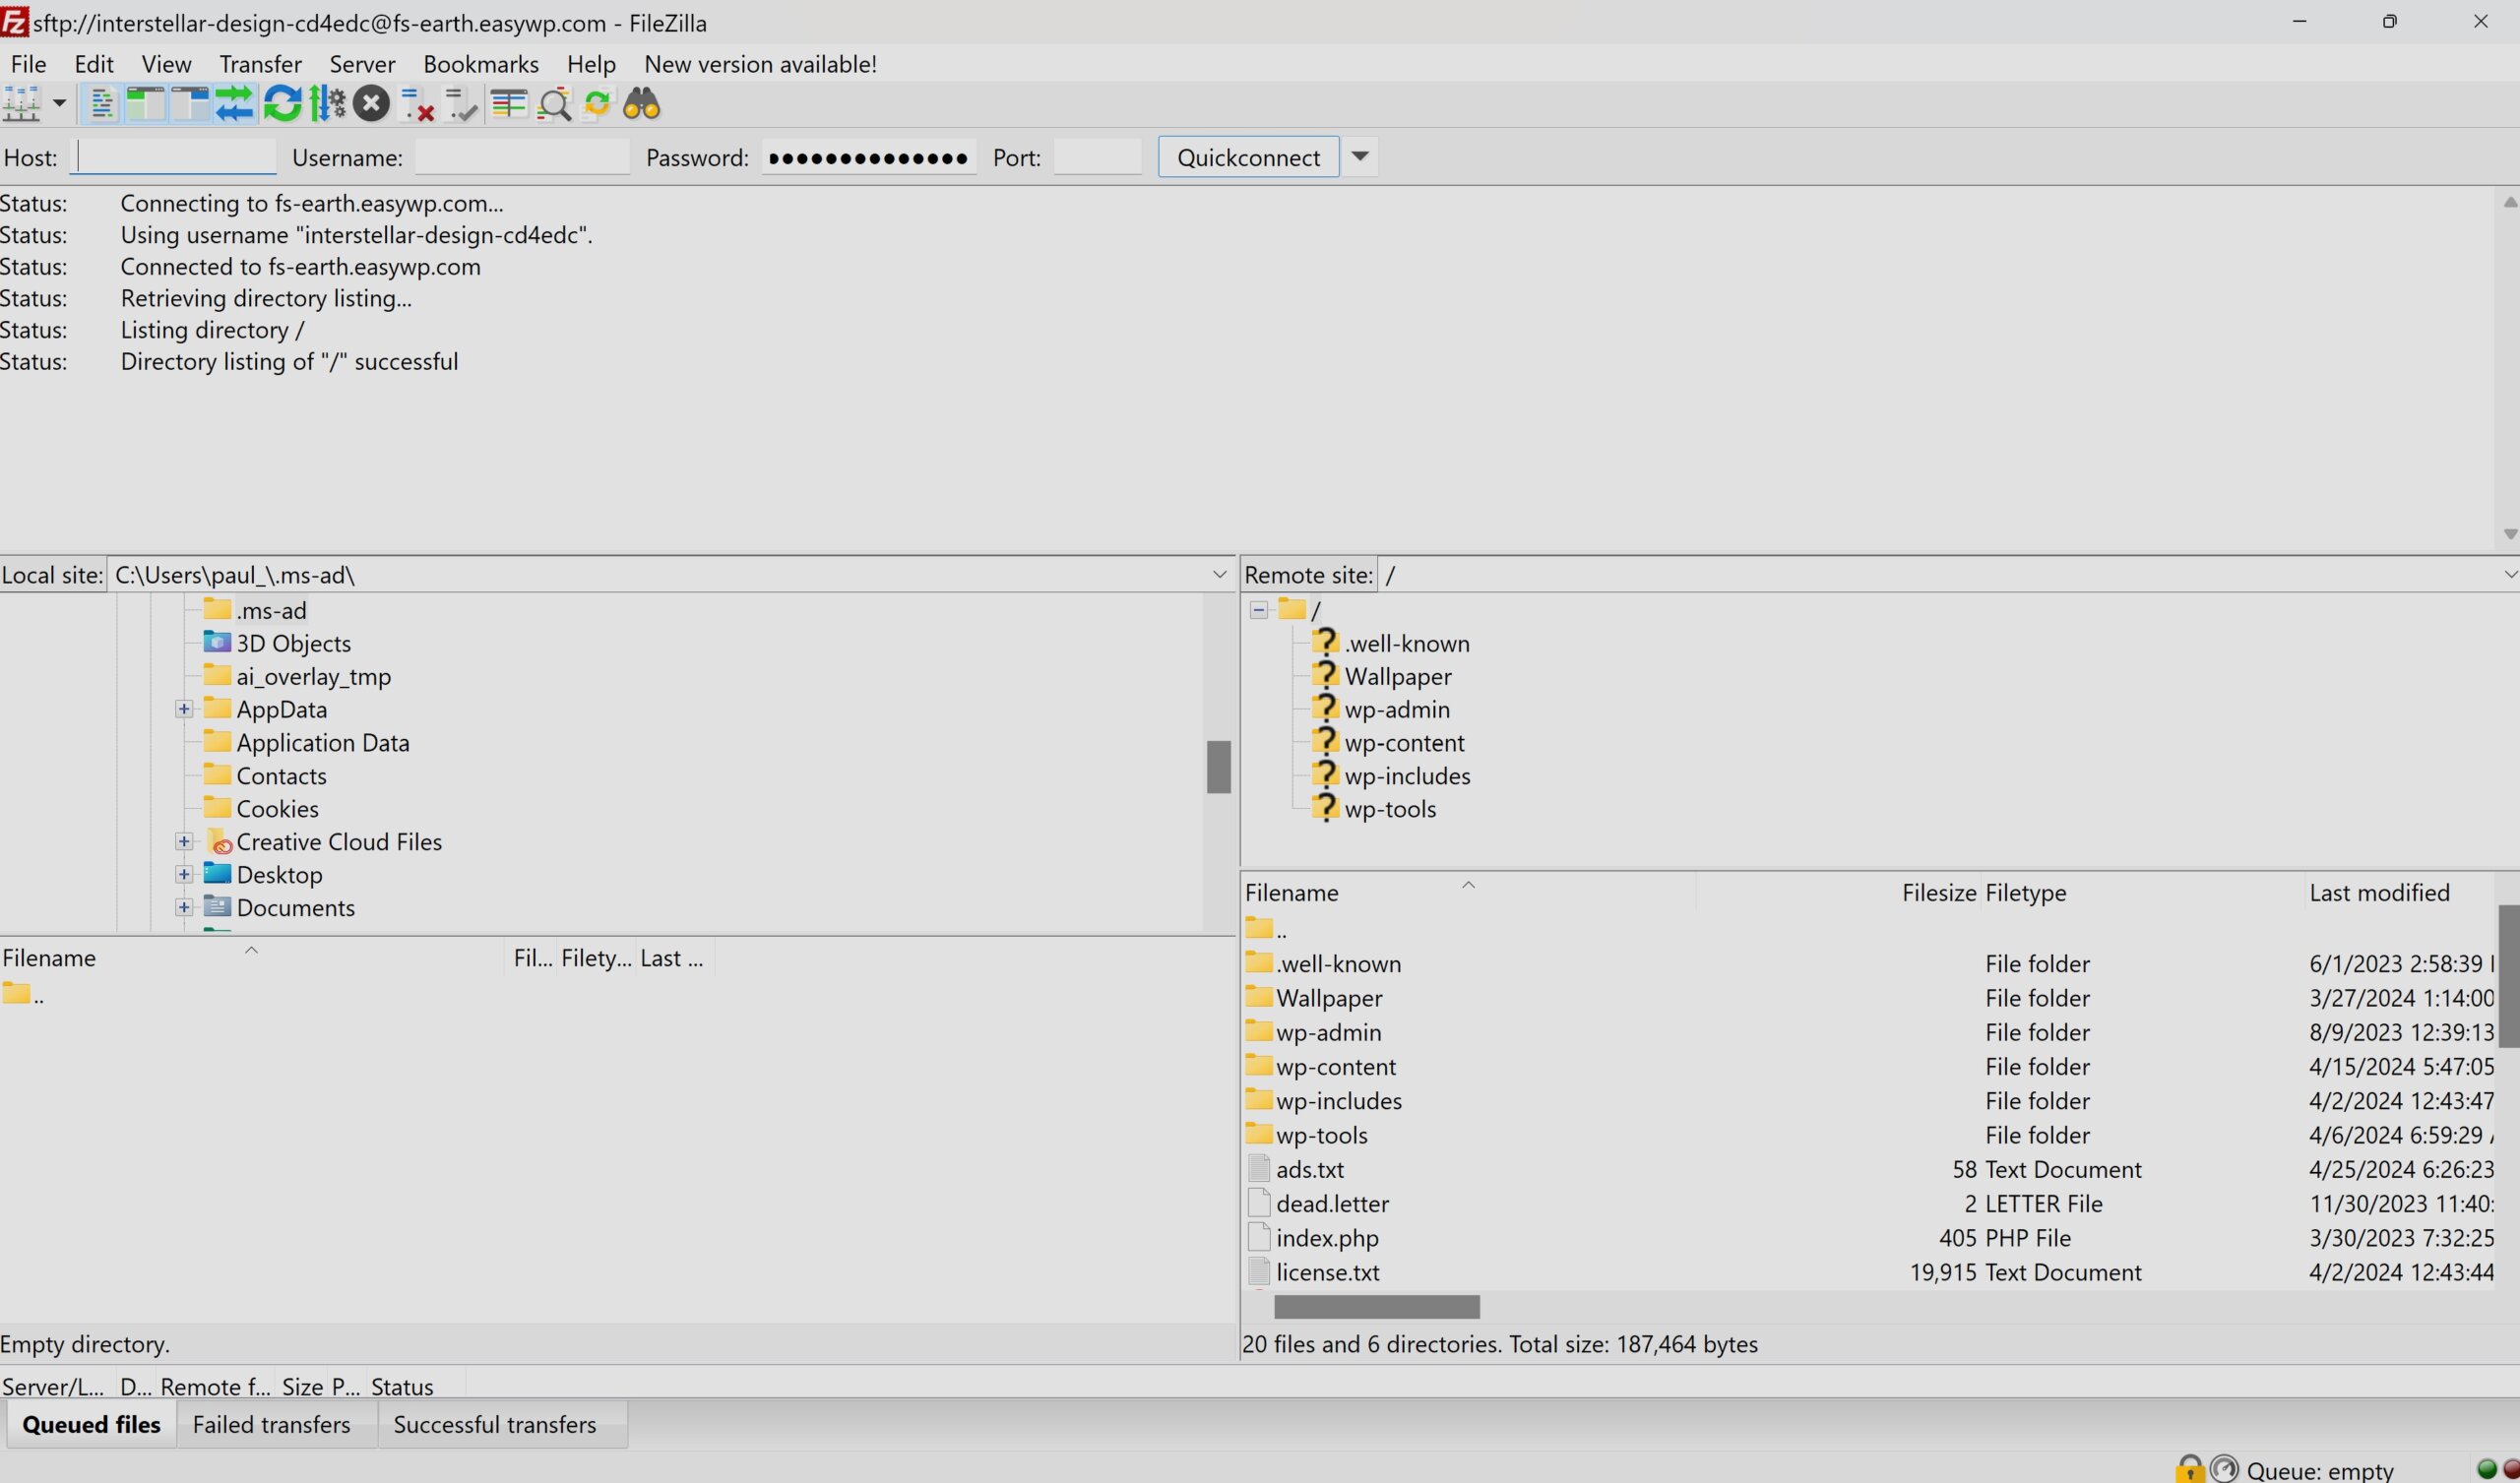
Task: Toggle directory comparison
Action: [x=554, y=104]
